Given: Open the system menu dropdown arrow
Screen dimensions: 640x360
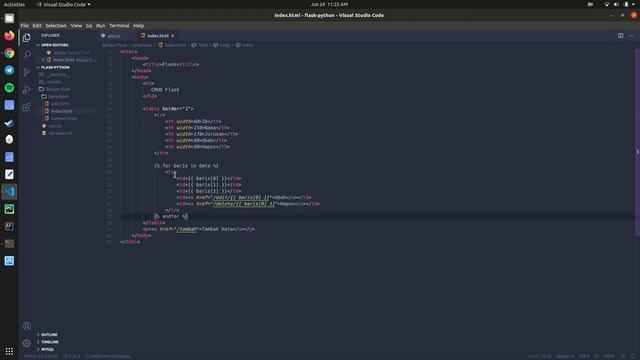Looking at the screenshot, I should click(633, 4).
